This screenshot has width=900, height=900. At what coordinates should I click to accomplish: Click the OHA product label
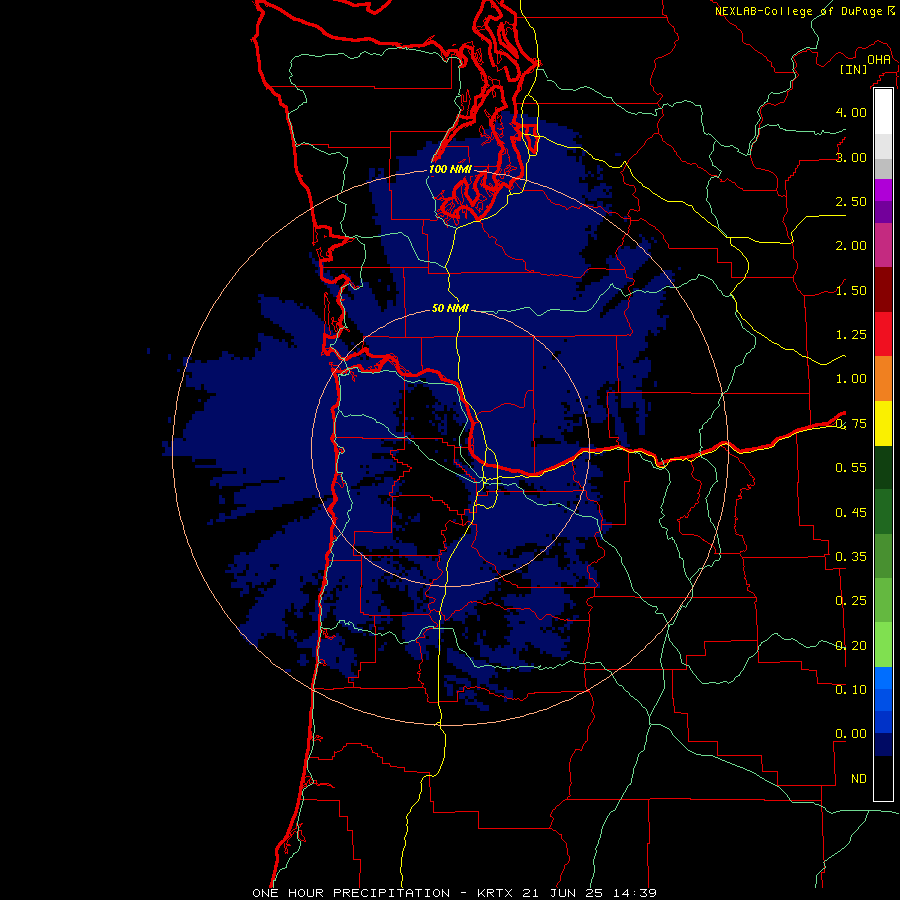tap(879, 59)
